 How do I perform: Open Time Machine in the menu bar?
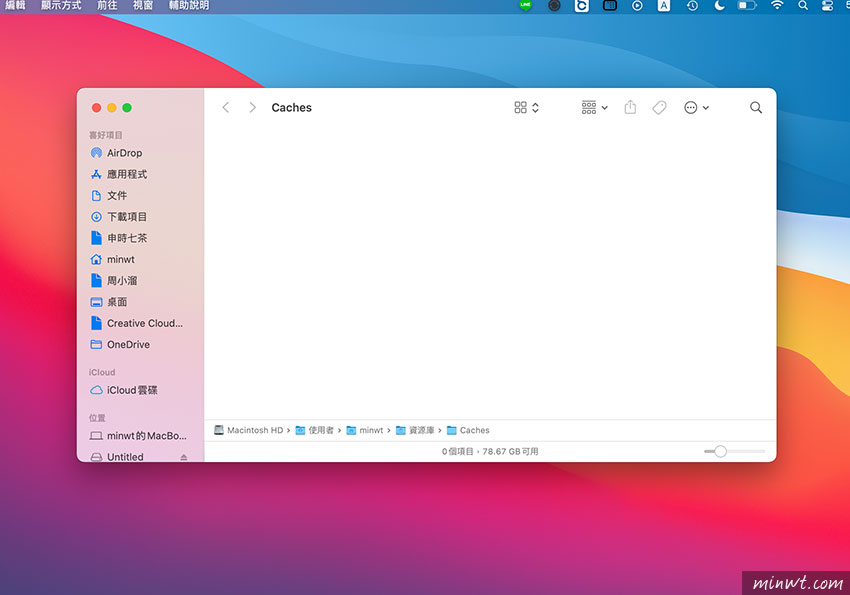point(692,5)
